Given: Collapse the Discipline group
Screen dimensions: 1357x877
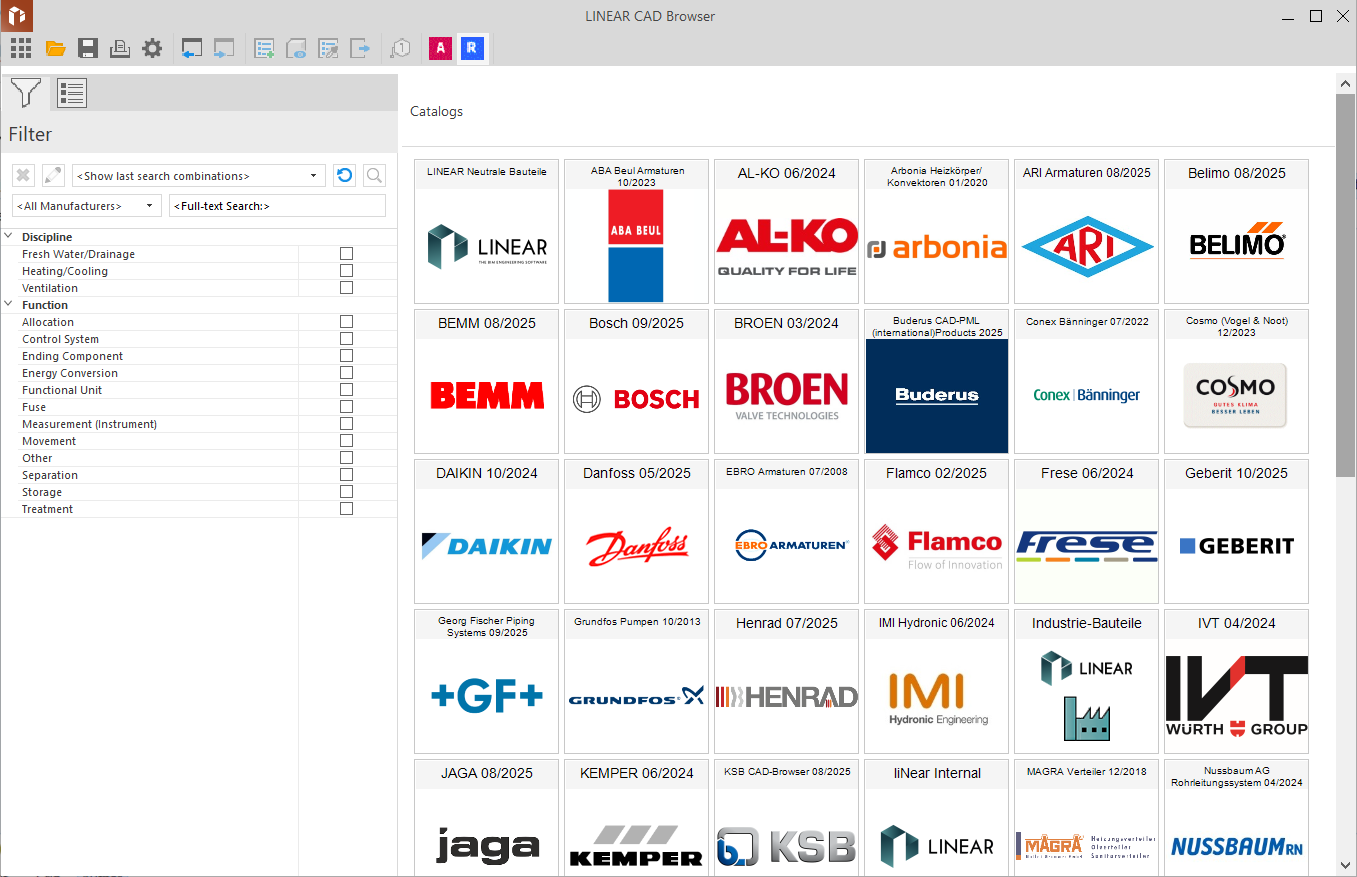Looking at the screenshot, I should [9, 237].
